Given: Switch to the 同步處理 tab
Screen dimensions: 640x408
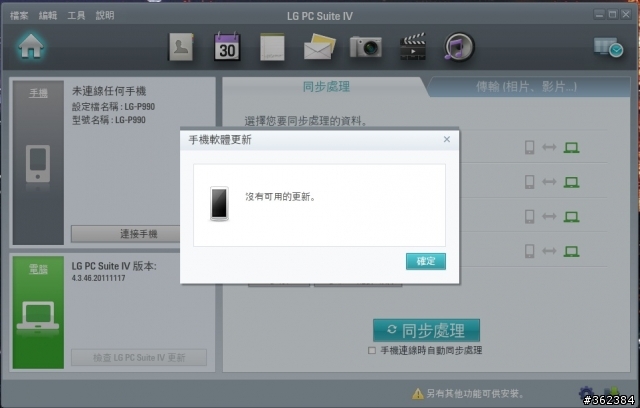Looking at the screenshot, I should click(x=326, y=86).
